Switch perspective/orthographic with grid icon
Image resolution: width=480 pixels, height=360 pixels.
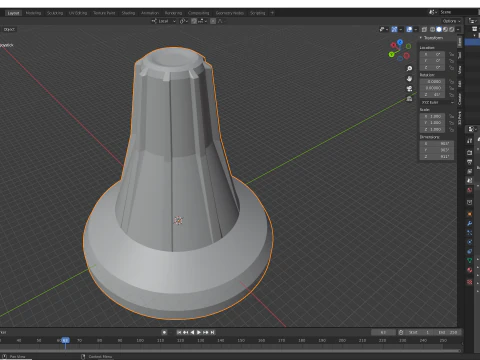(409, 99)
